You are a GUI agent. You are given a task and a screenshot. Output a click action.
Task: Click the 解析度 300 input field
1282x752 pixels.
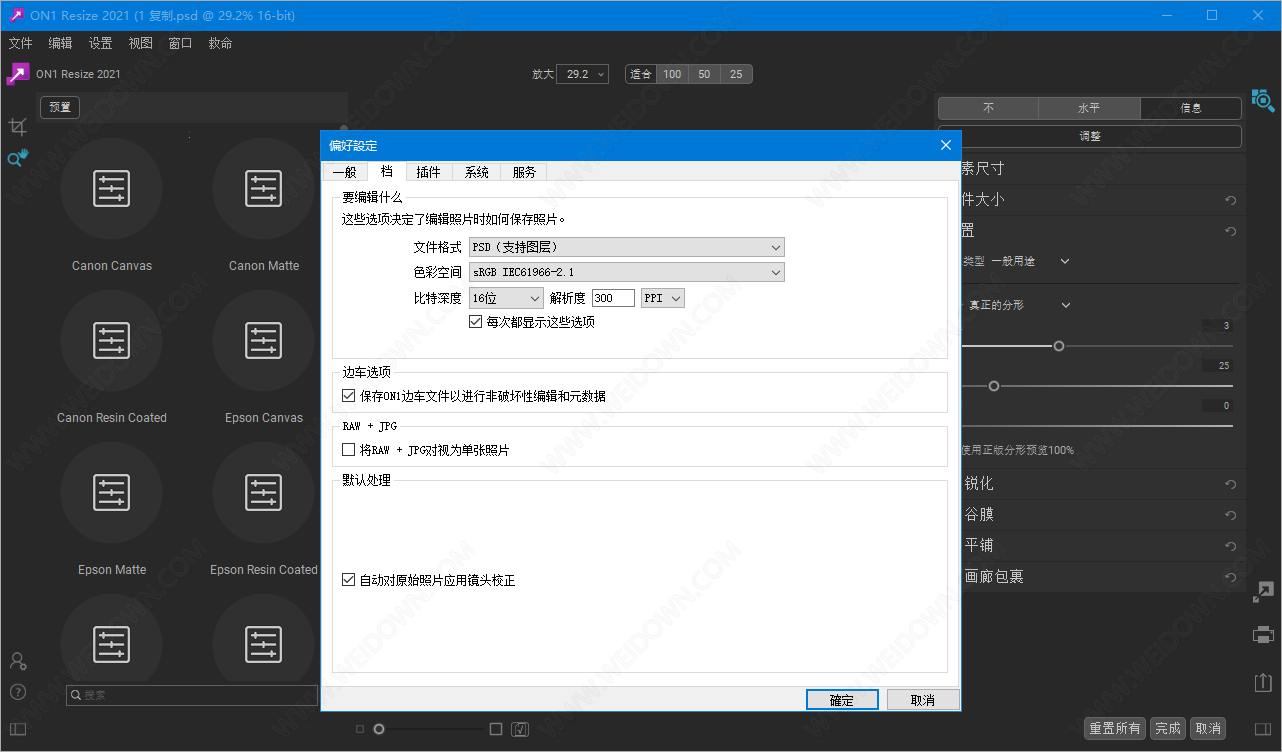click(613, 298)
